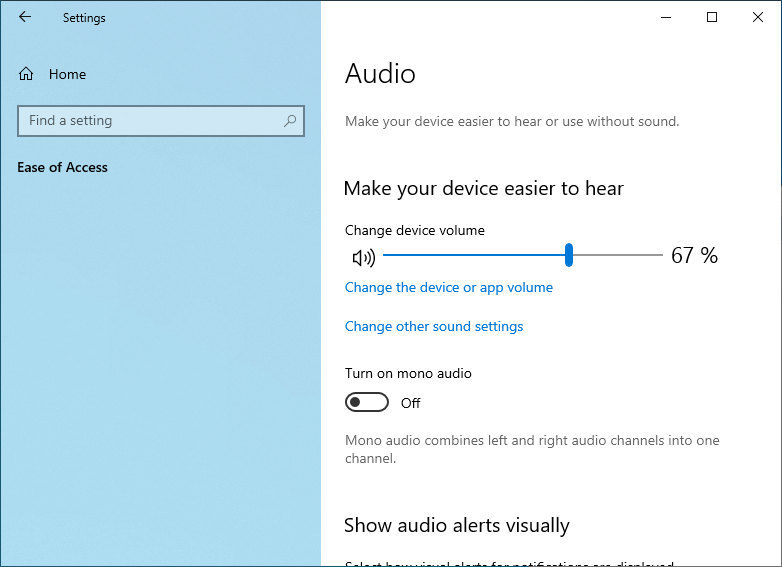This screenshot has height=567, width=782.
Task: Click the "Off" label beside the mono toggle
Action: (410, 403)
